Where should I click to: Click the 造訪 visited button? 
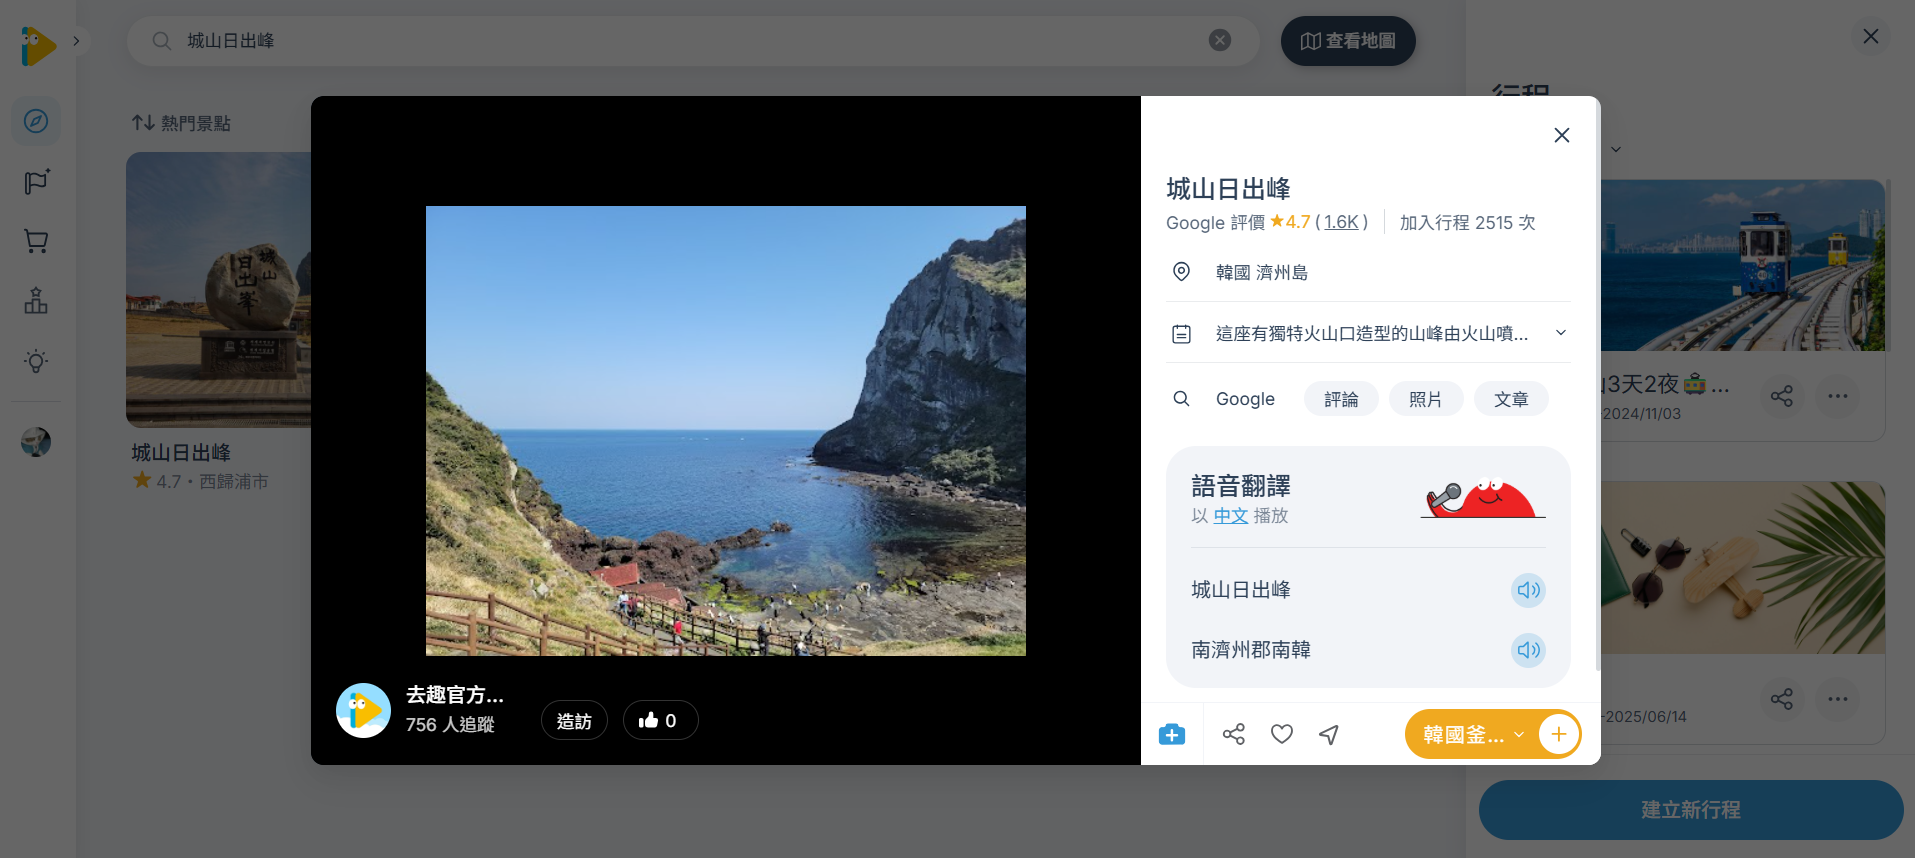(574, 721)
